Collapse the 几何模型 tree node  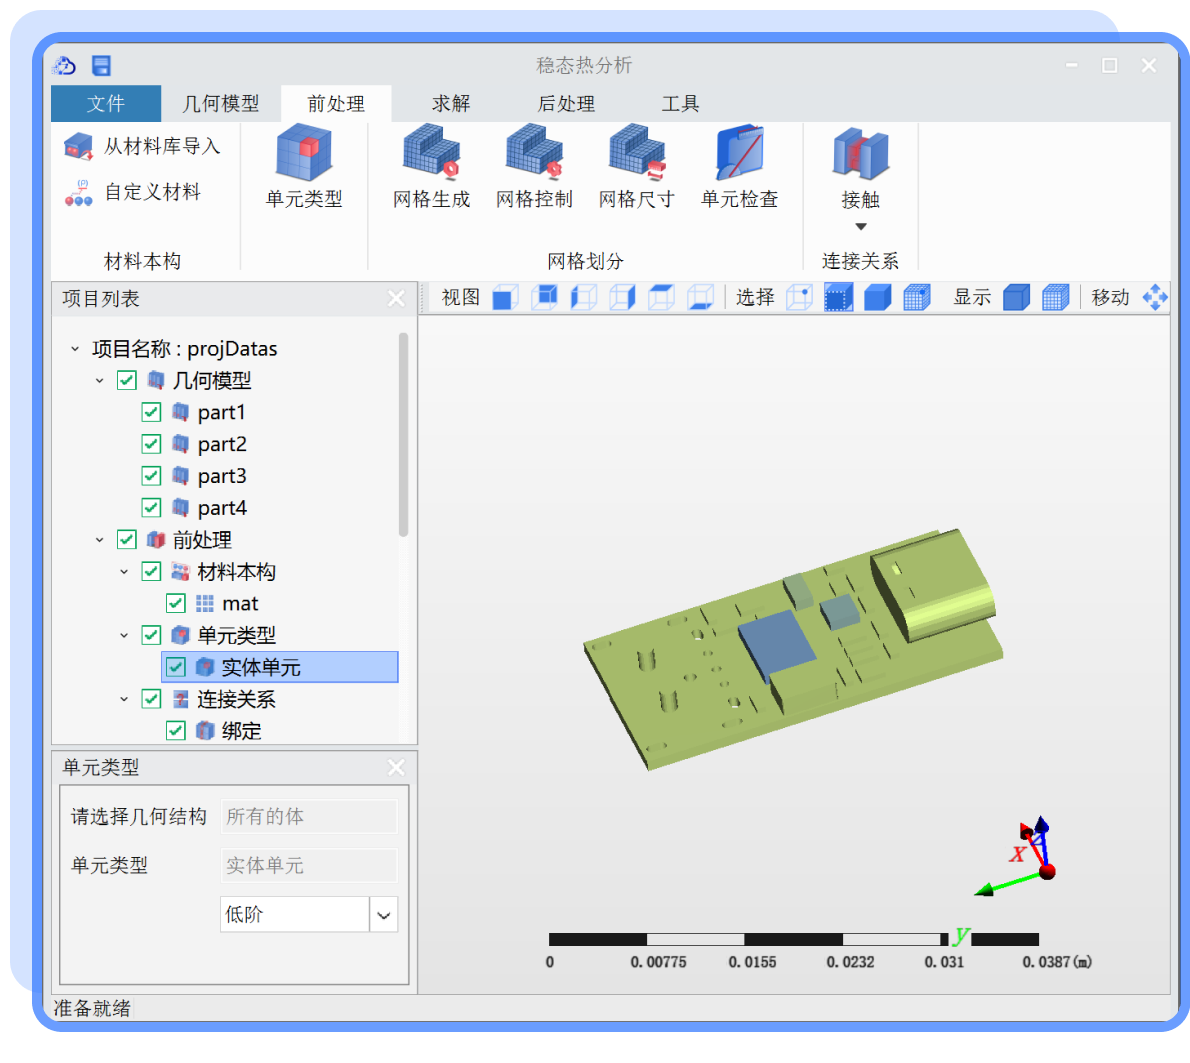click(x=99, y=380)
